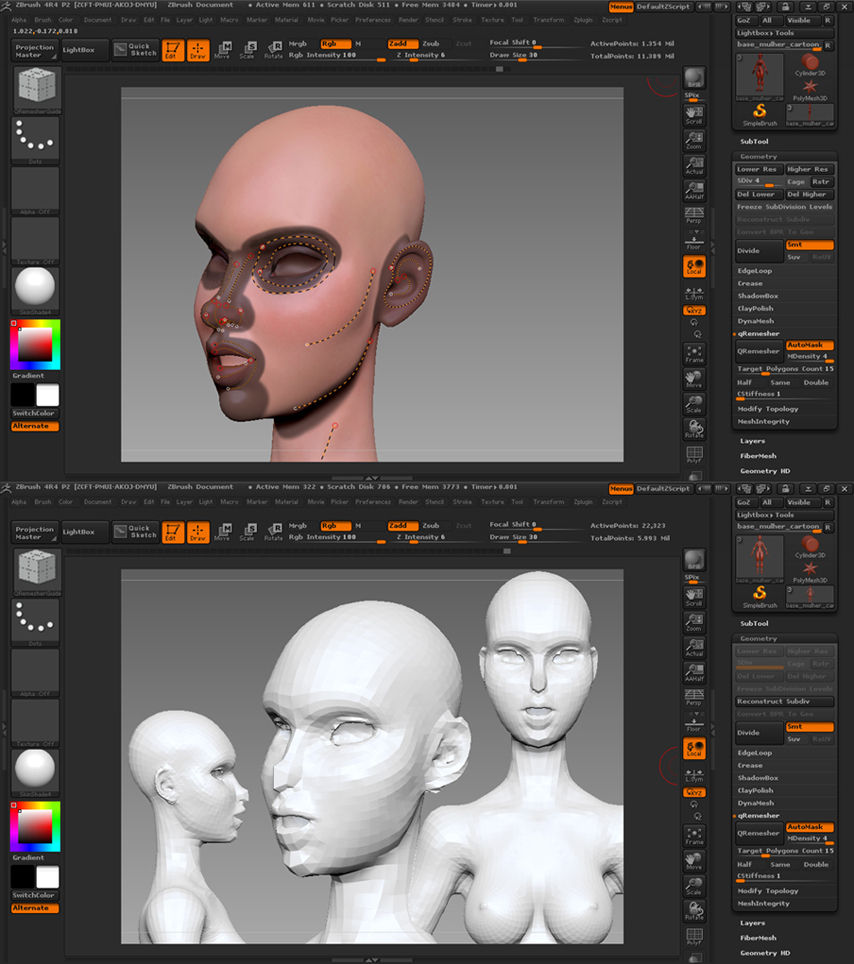Screen dimensions: 854x964
Task: Click QRemesher button in top window
Action: (x=759, y=351)
